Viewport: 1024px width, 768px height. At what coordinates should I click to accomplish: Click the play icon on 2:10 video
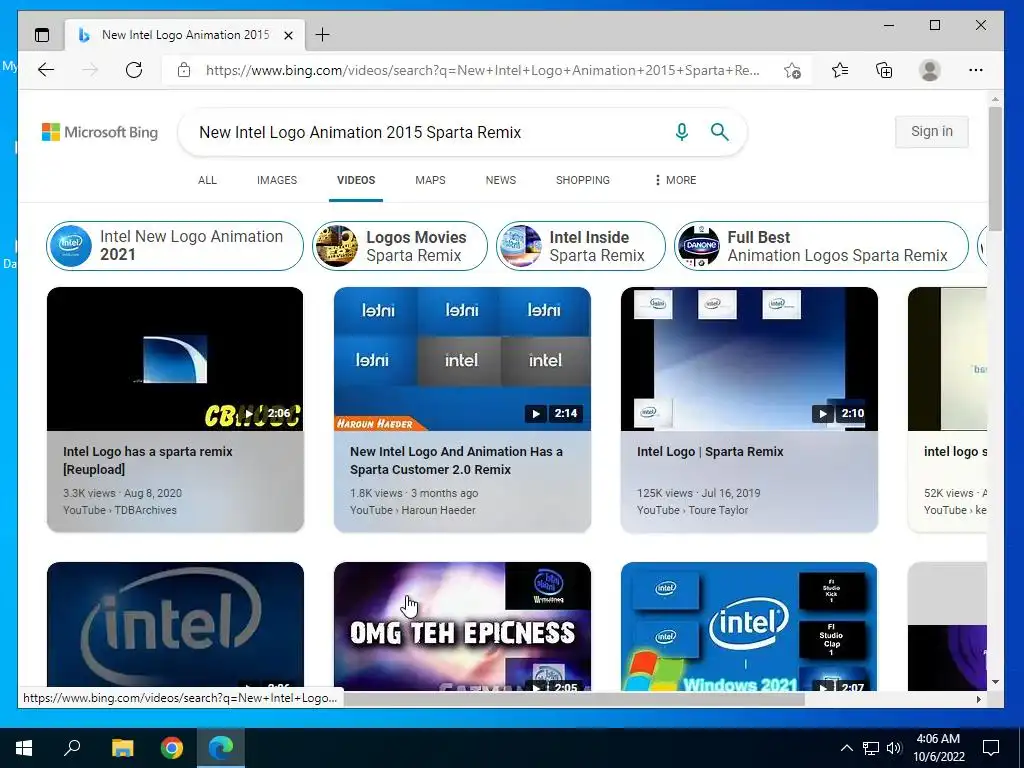(x=822, y=413)
